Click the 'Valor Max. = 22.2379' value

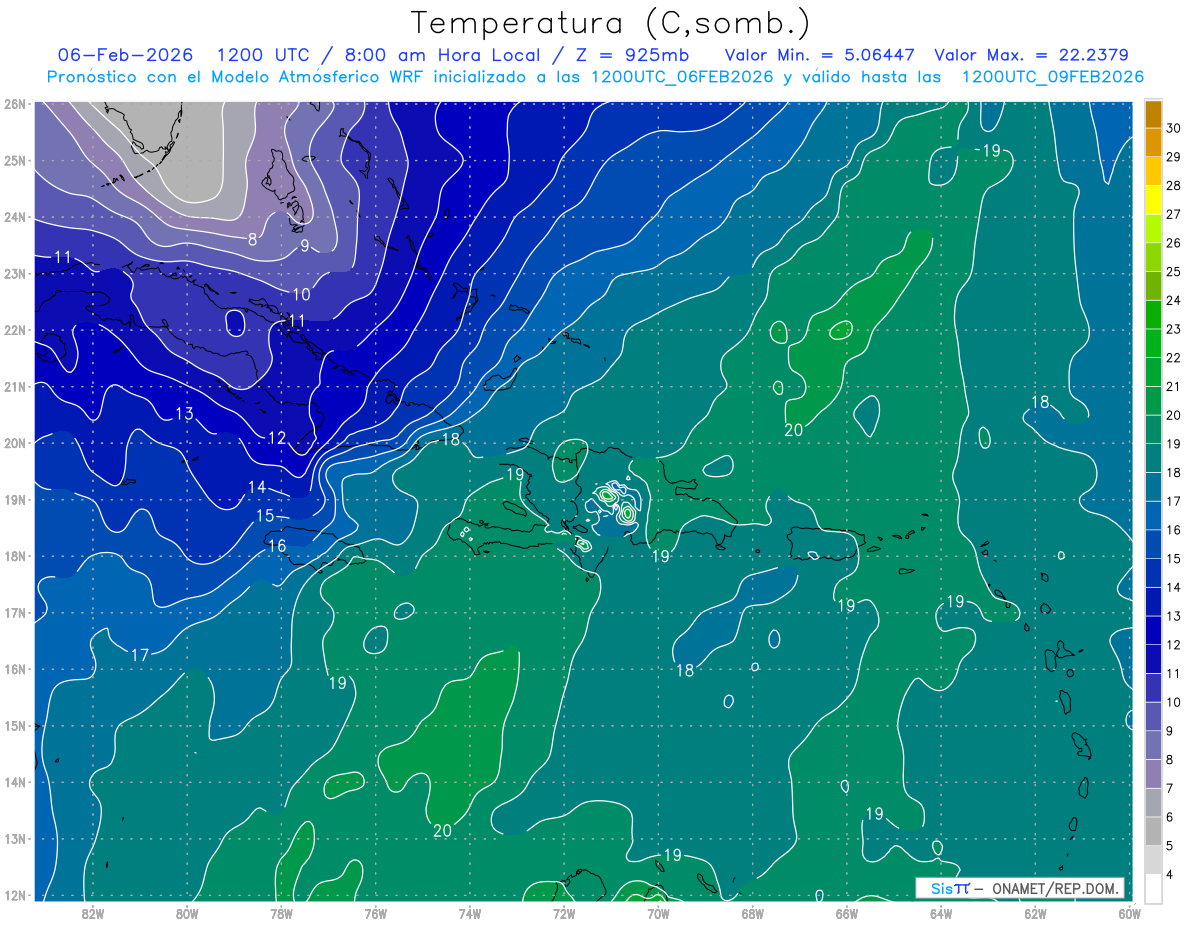point(1032,55)
